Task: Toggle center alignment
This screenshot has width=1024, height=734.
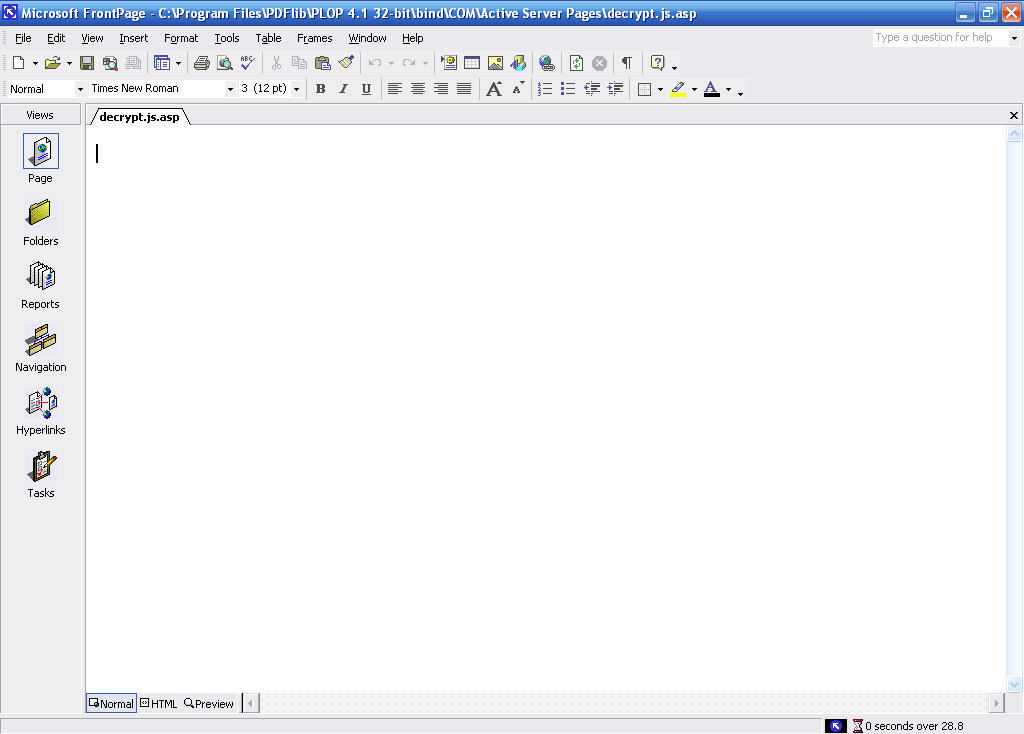Action: [x=418, y=89]
